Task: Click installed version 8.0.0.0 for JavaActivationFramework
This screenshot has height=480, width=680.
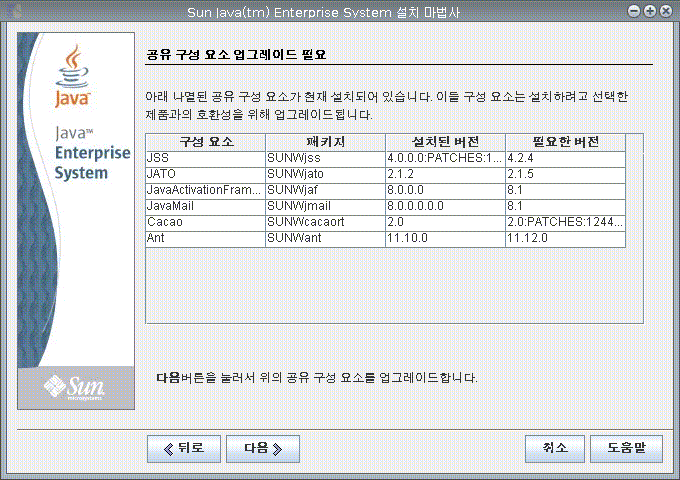Action: (x=445, y=191)
